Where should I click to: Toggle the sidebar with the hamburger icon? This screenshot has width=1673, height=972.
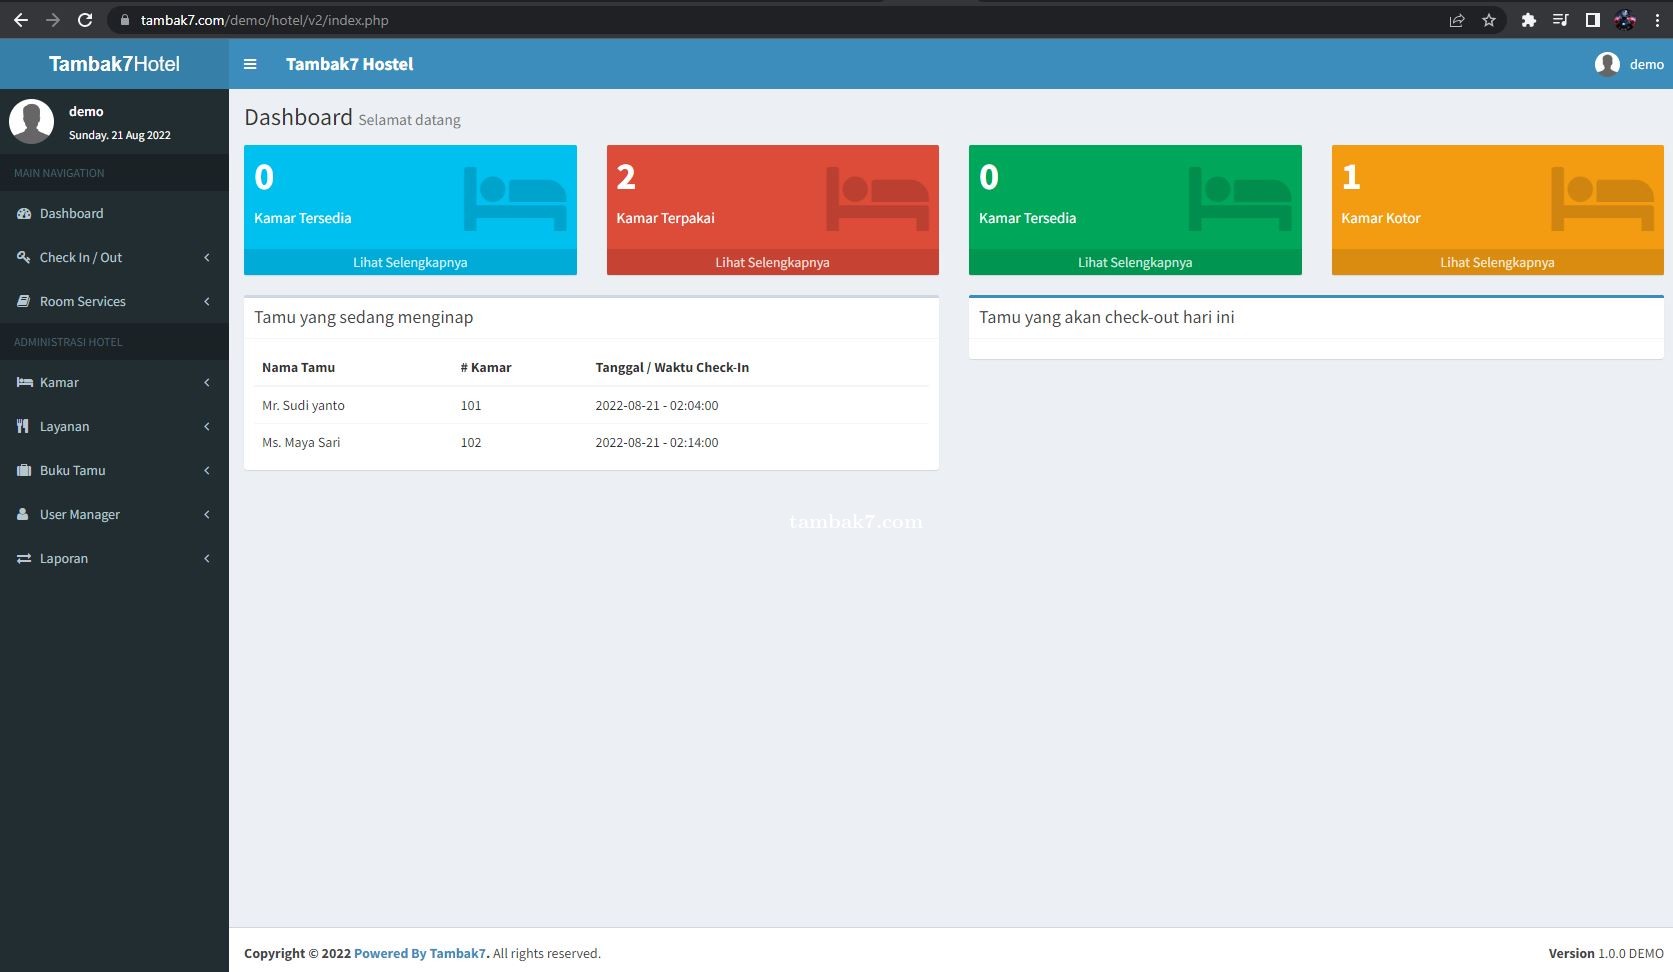pyautogui.click(x=250, y=64)
